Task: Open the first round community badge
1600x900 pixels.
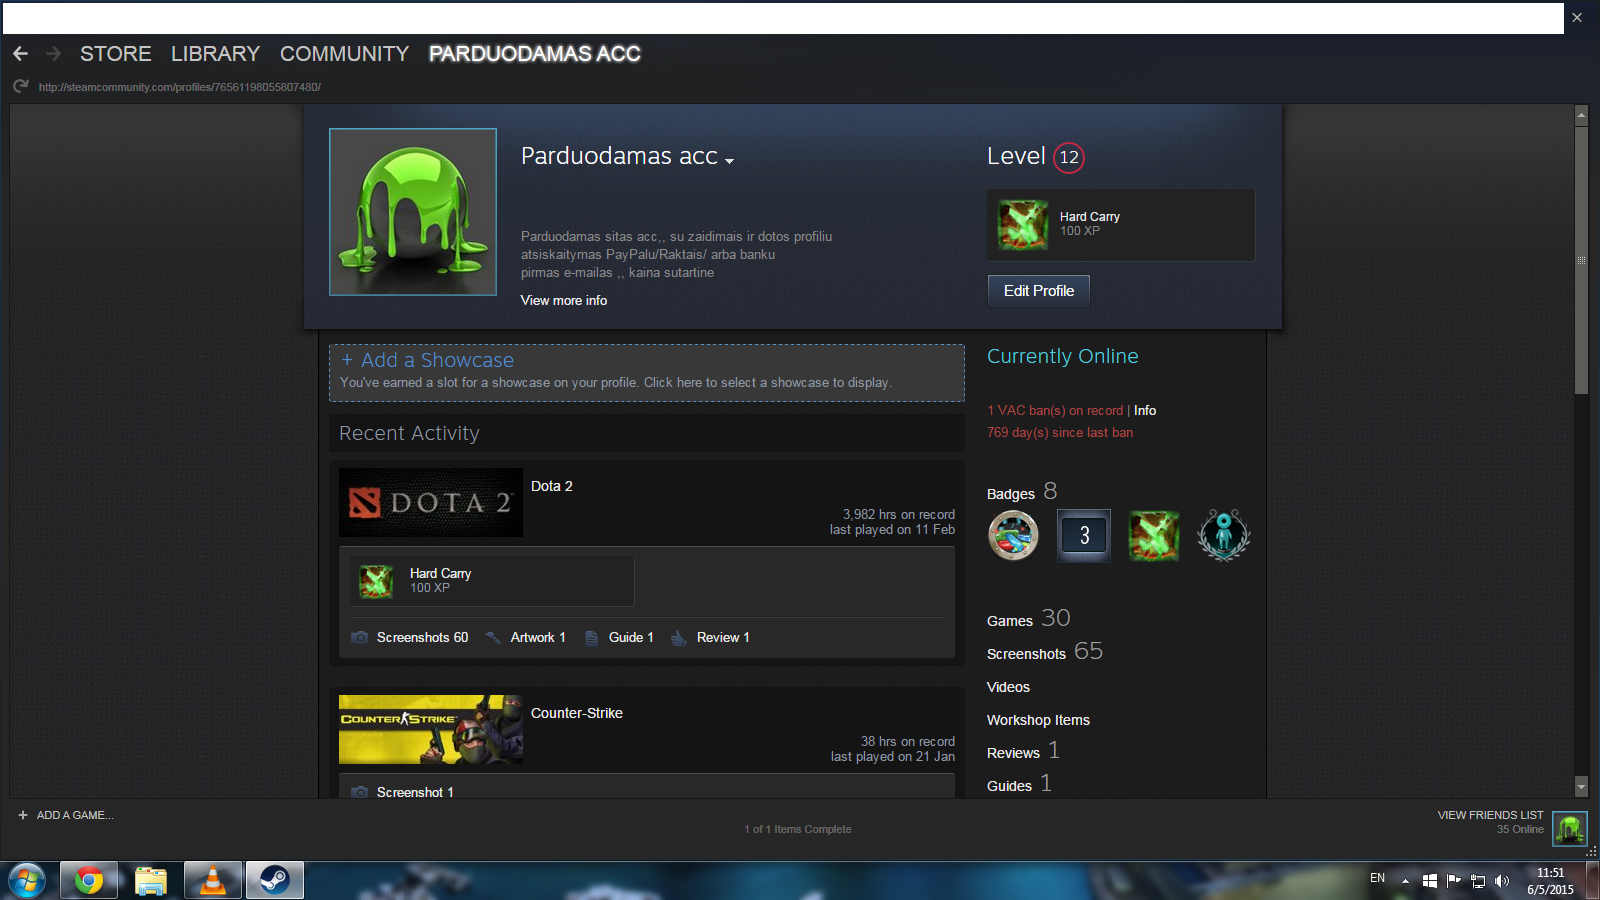Action: 1013,535
